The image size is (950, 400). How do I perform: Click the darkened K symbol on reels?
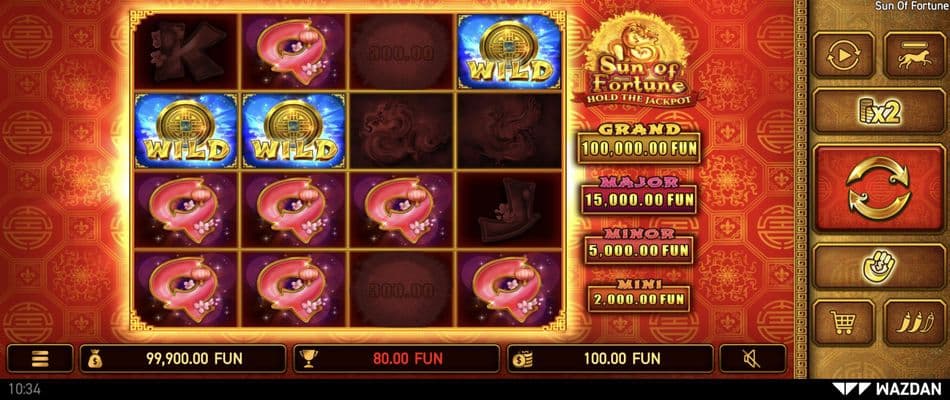coord(187,52)
